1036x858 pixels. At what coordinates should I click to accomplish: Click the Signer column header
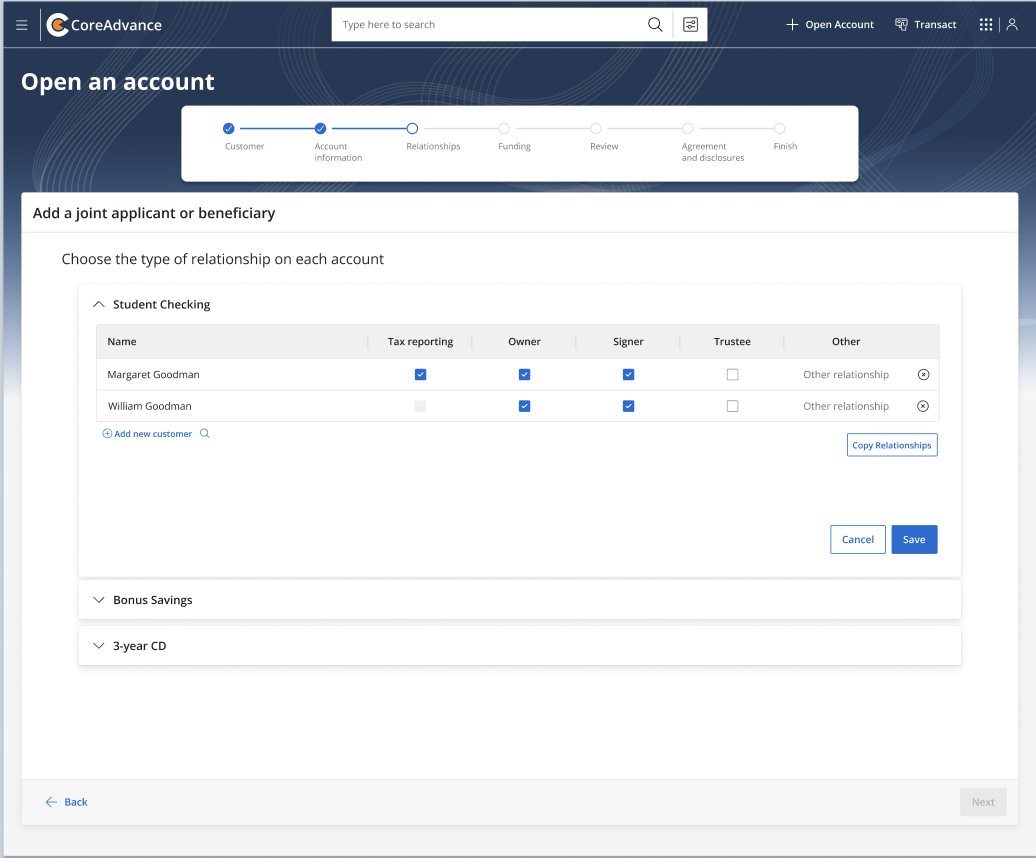tap(628, 341)
